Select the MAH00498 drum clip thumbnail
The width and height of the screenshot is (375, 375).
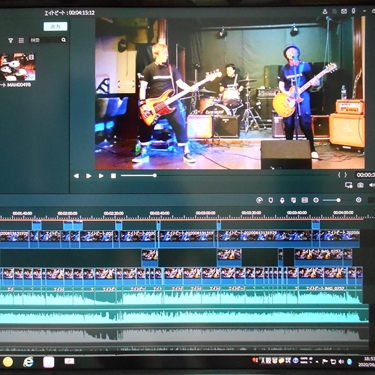click(17, 67)
